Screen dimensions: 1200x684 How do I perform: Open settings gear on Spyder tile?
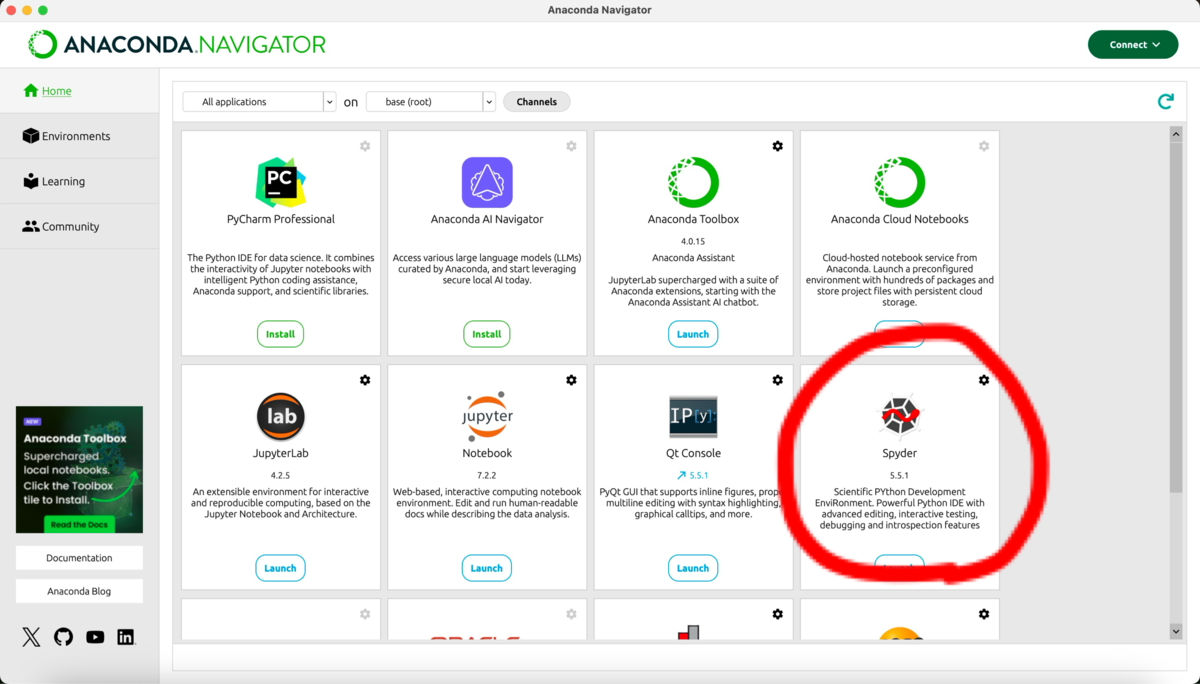pos(984,380)
